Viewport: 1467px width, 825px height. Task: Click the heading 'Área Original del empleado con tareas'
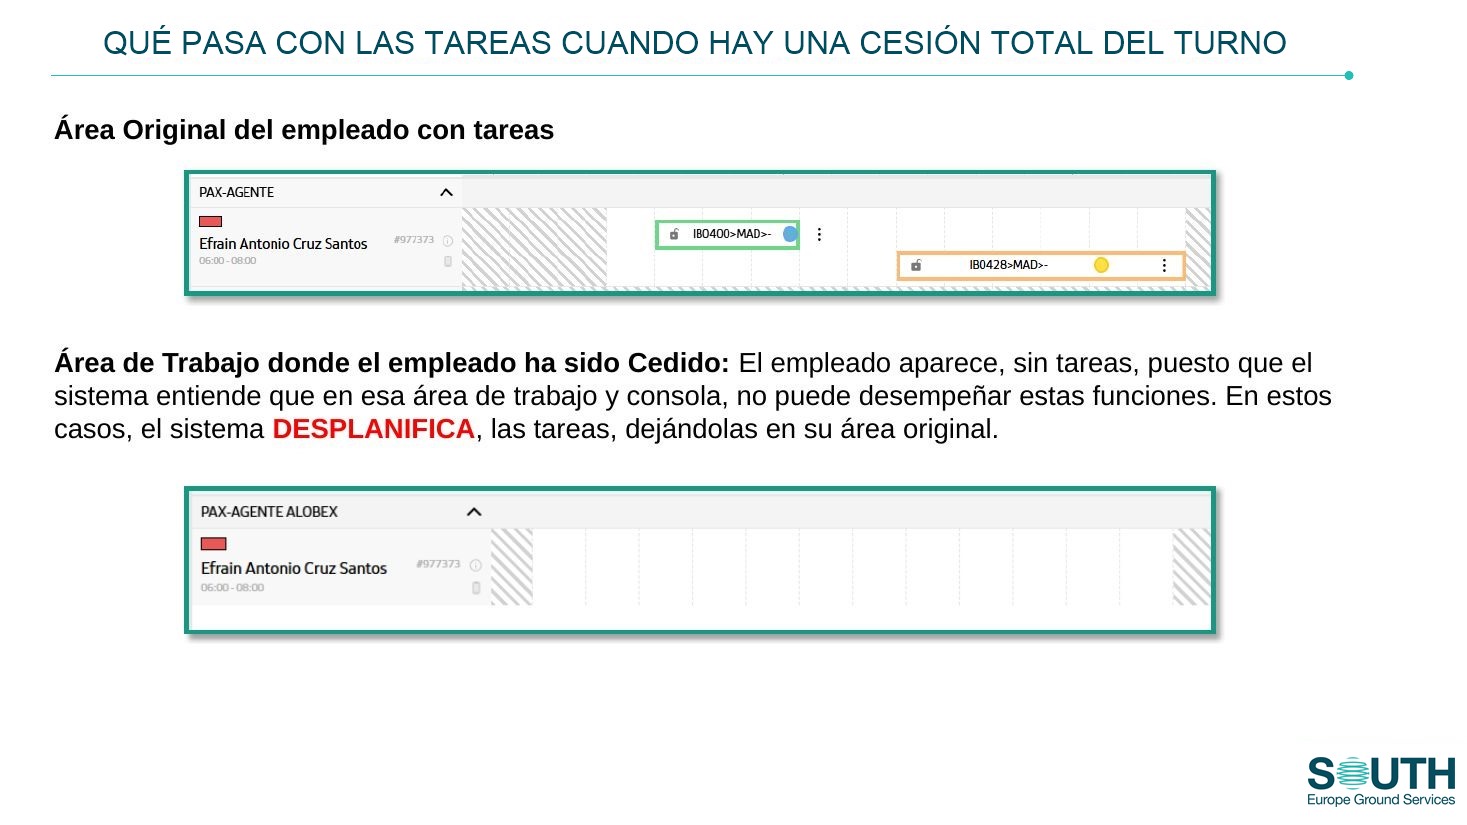point(304,130)
